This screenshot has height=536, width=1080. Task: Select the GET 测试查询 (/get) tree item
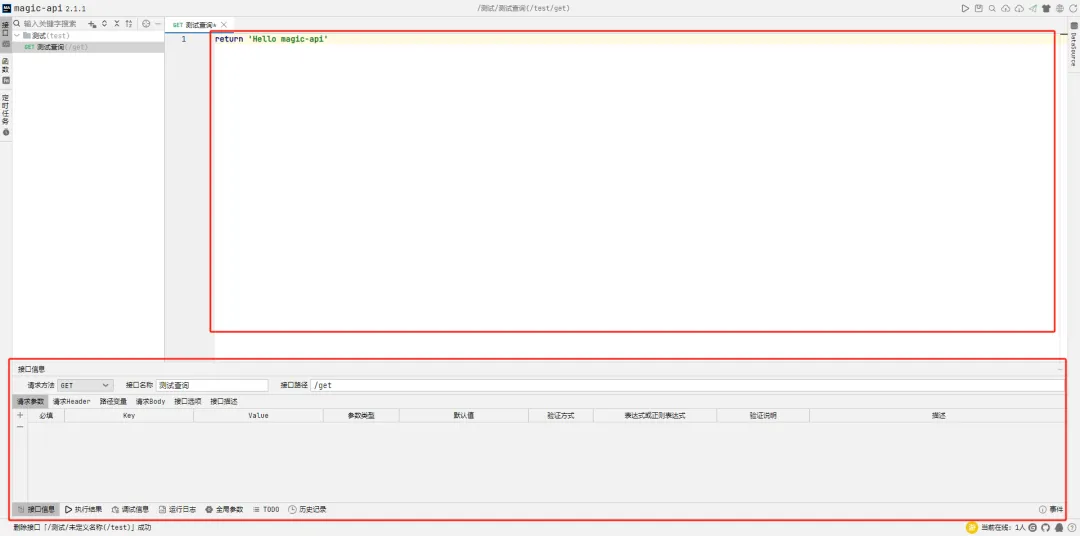[60, 47]
